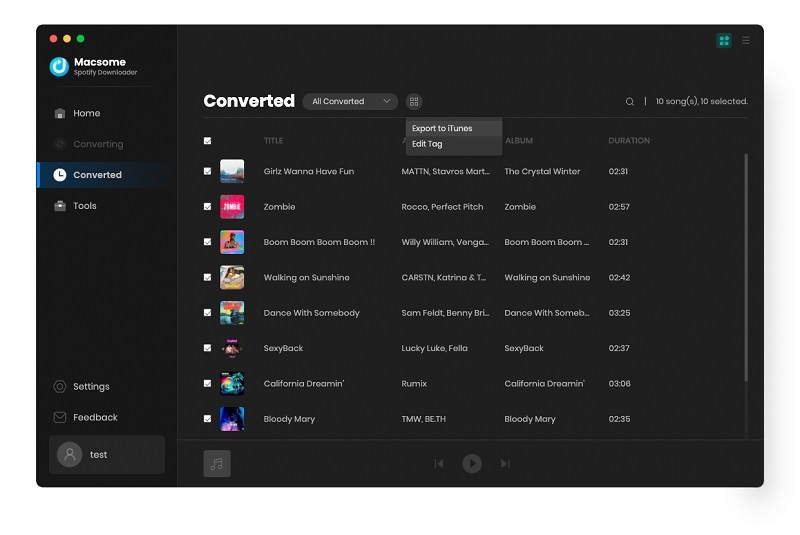Select the title Boom Boom Boom Boom !!
The image size is (800, 535).
[319, 242]
